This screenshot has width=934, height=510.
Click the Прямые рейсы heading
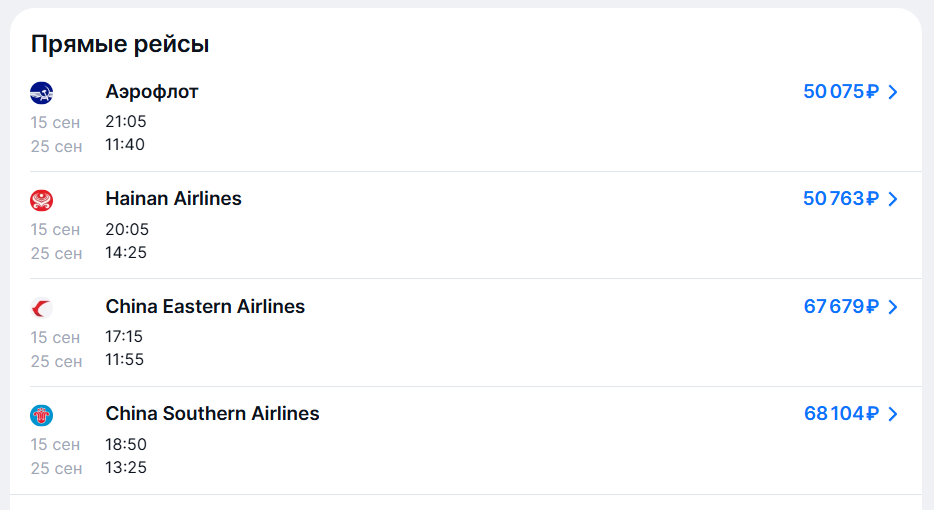pyautogui.click(x=120, y=44)
